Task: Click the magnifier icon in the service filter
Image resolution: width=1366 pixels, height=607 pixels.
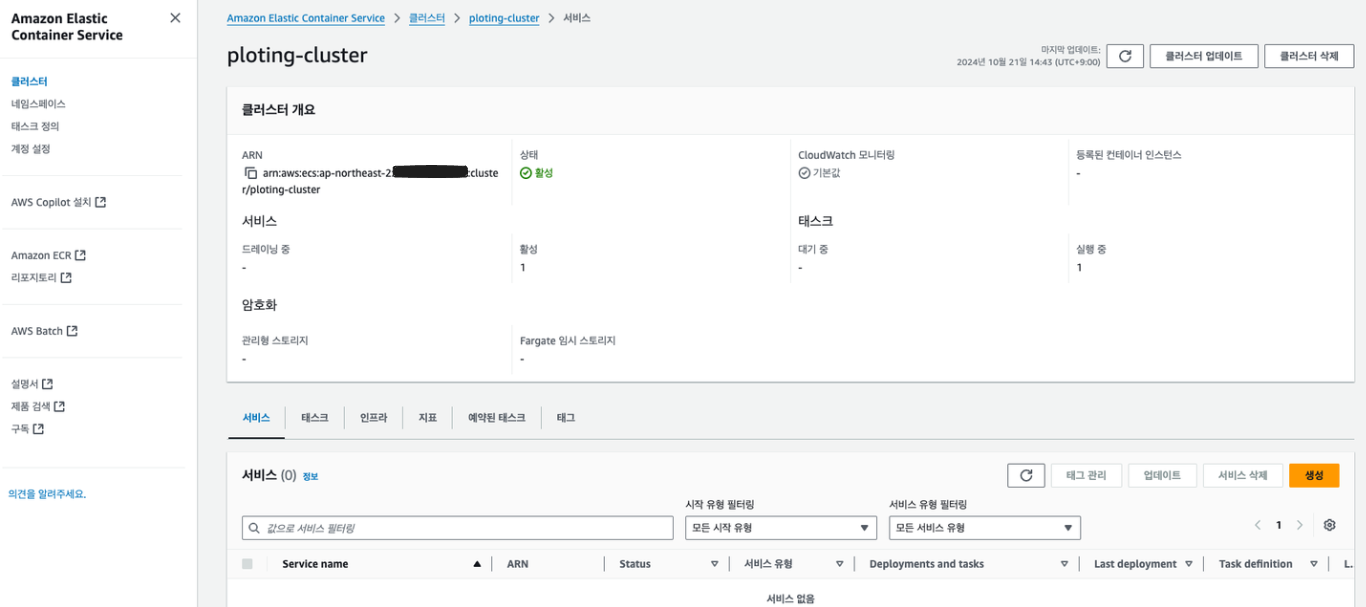Action: pos(254,528)
